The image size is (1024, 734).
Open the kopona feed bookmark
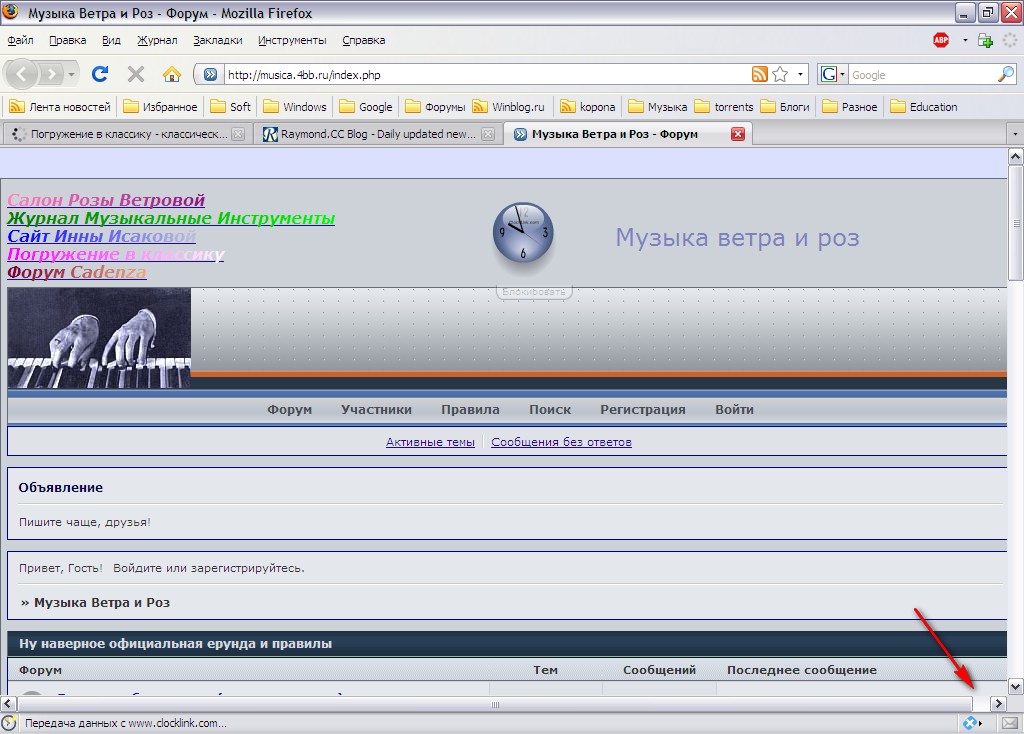pos(588,106)
